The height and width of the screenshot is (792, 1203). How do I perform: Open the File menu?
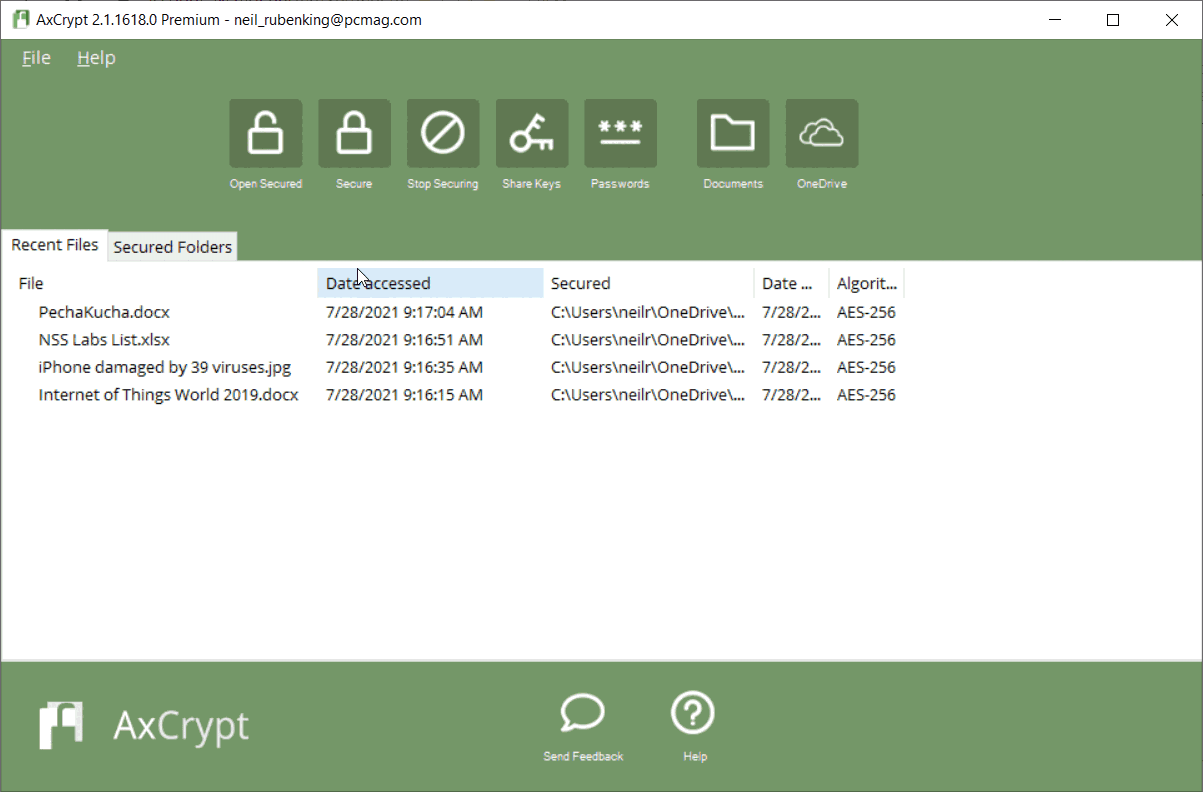(35, 57)
